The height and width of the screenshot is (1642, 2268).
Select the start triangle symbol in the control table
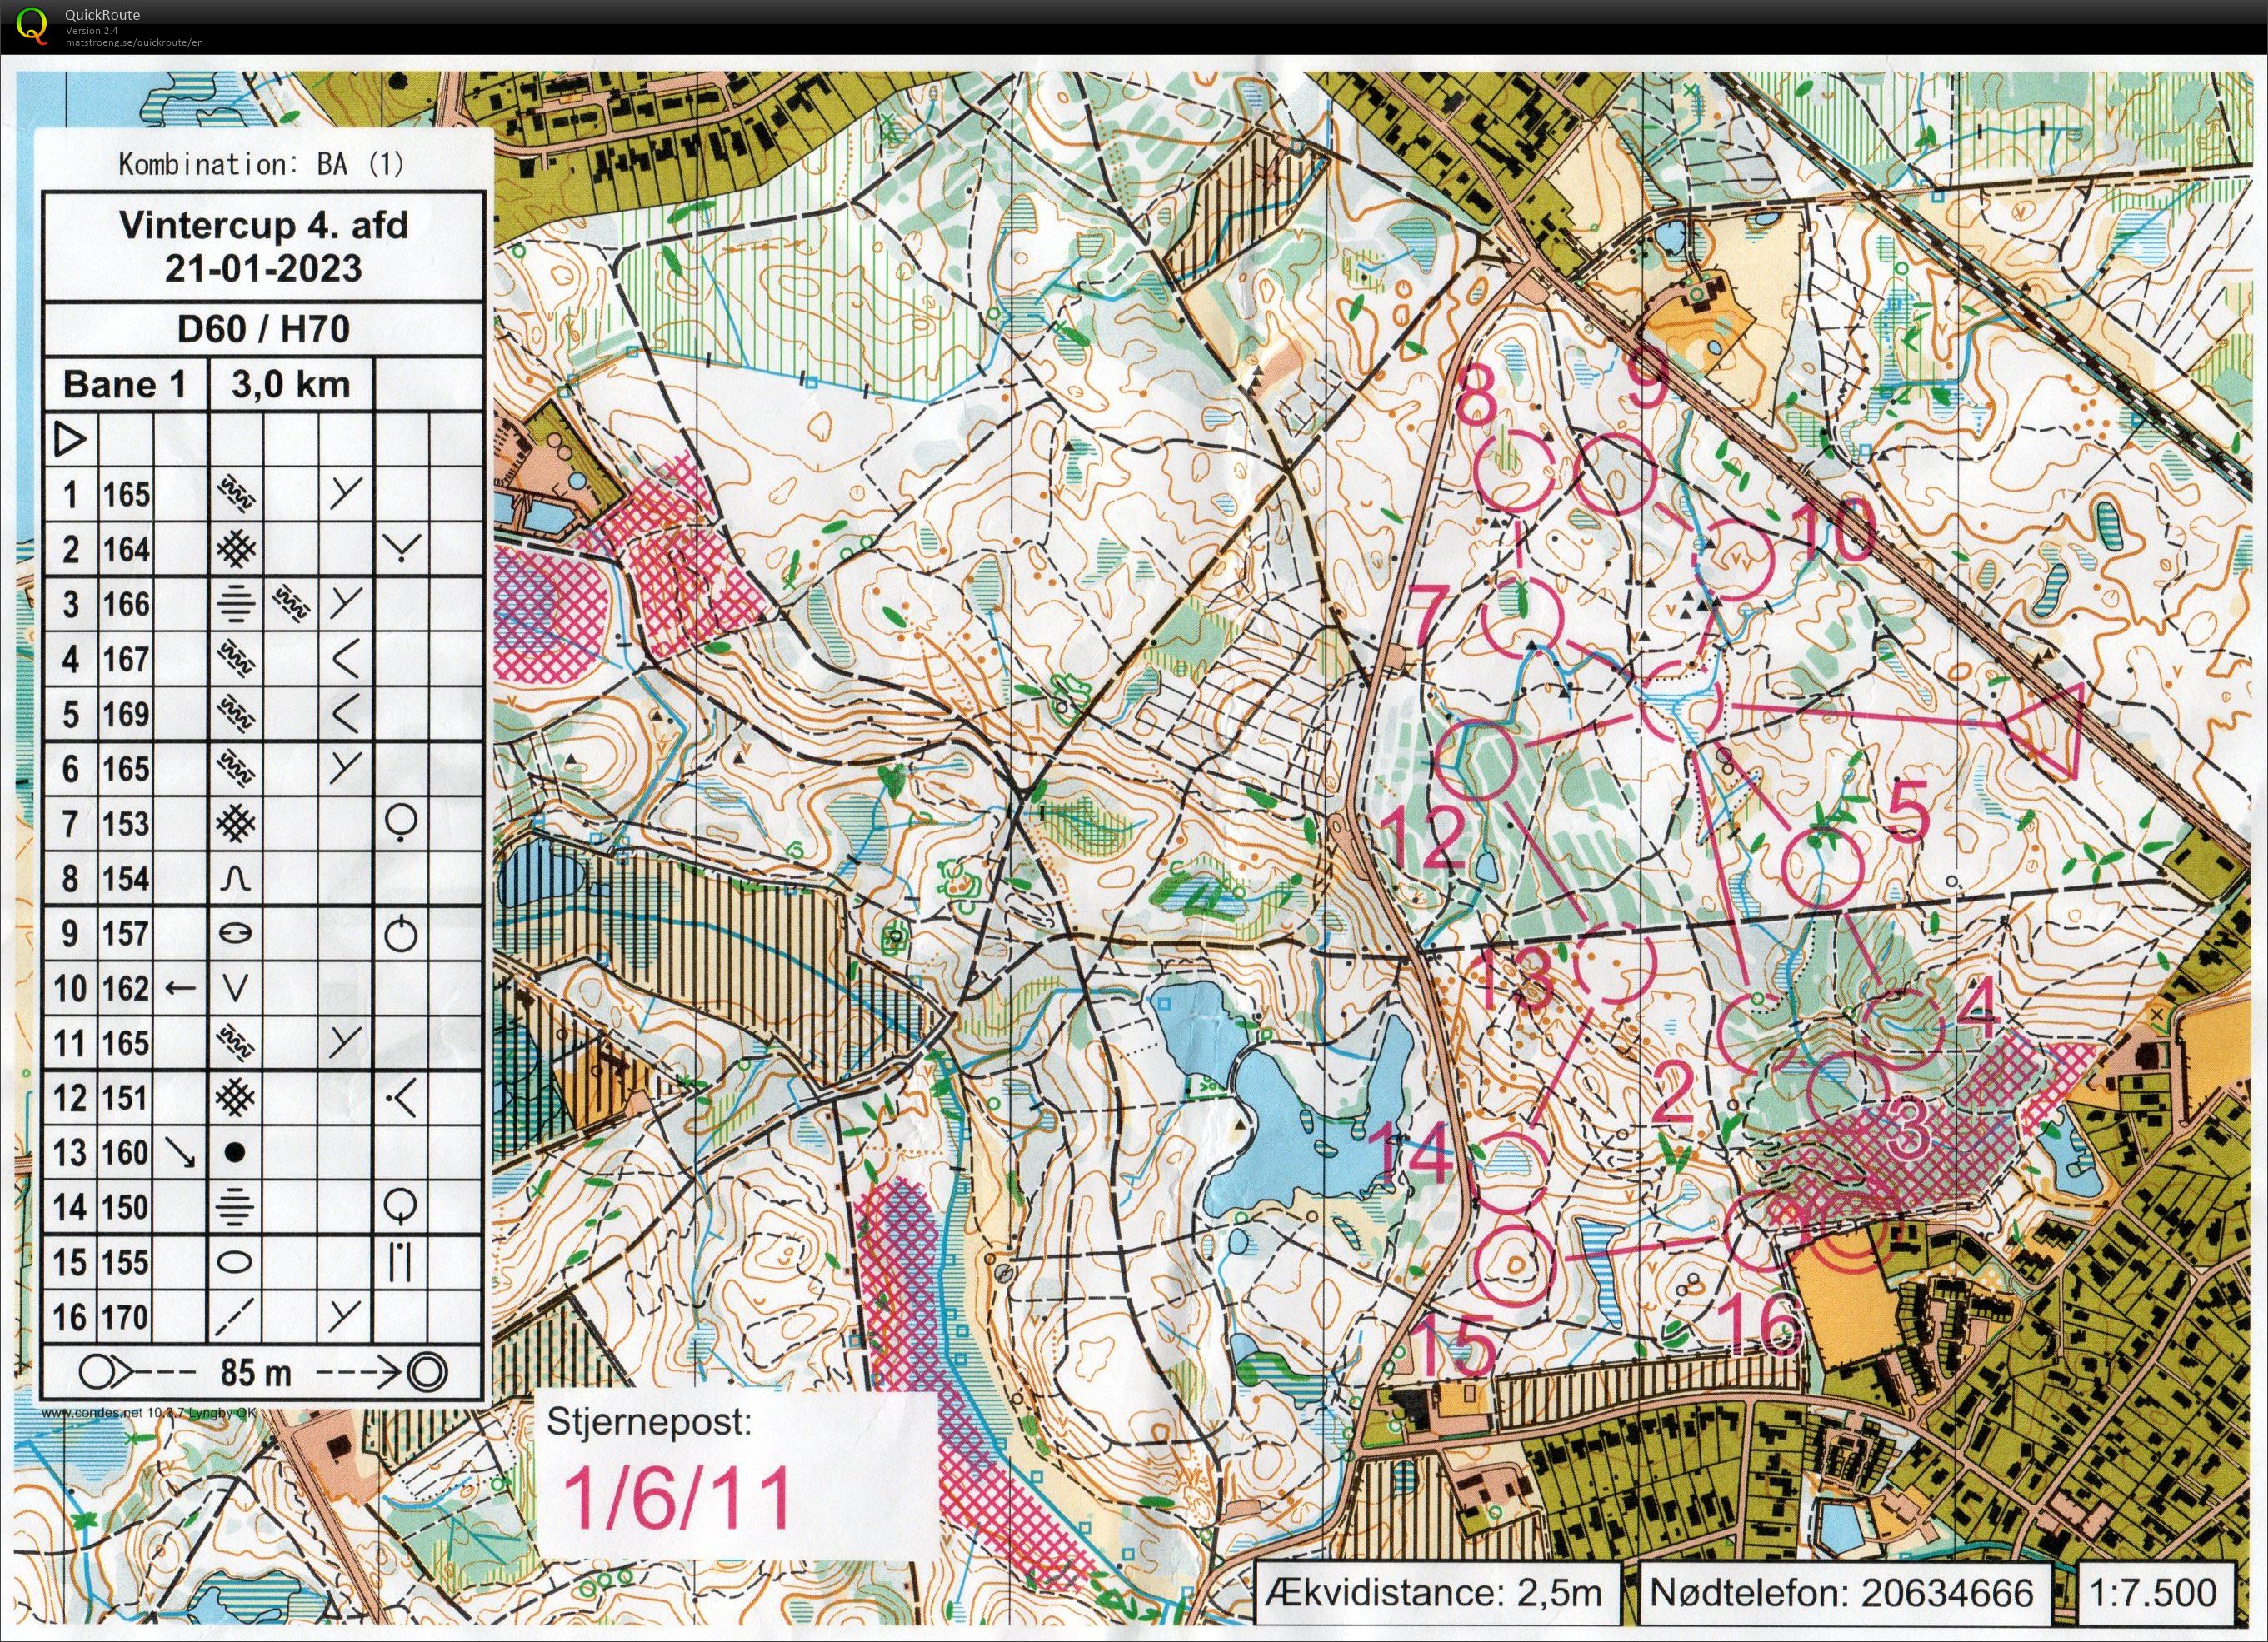click(70, 439)
